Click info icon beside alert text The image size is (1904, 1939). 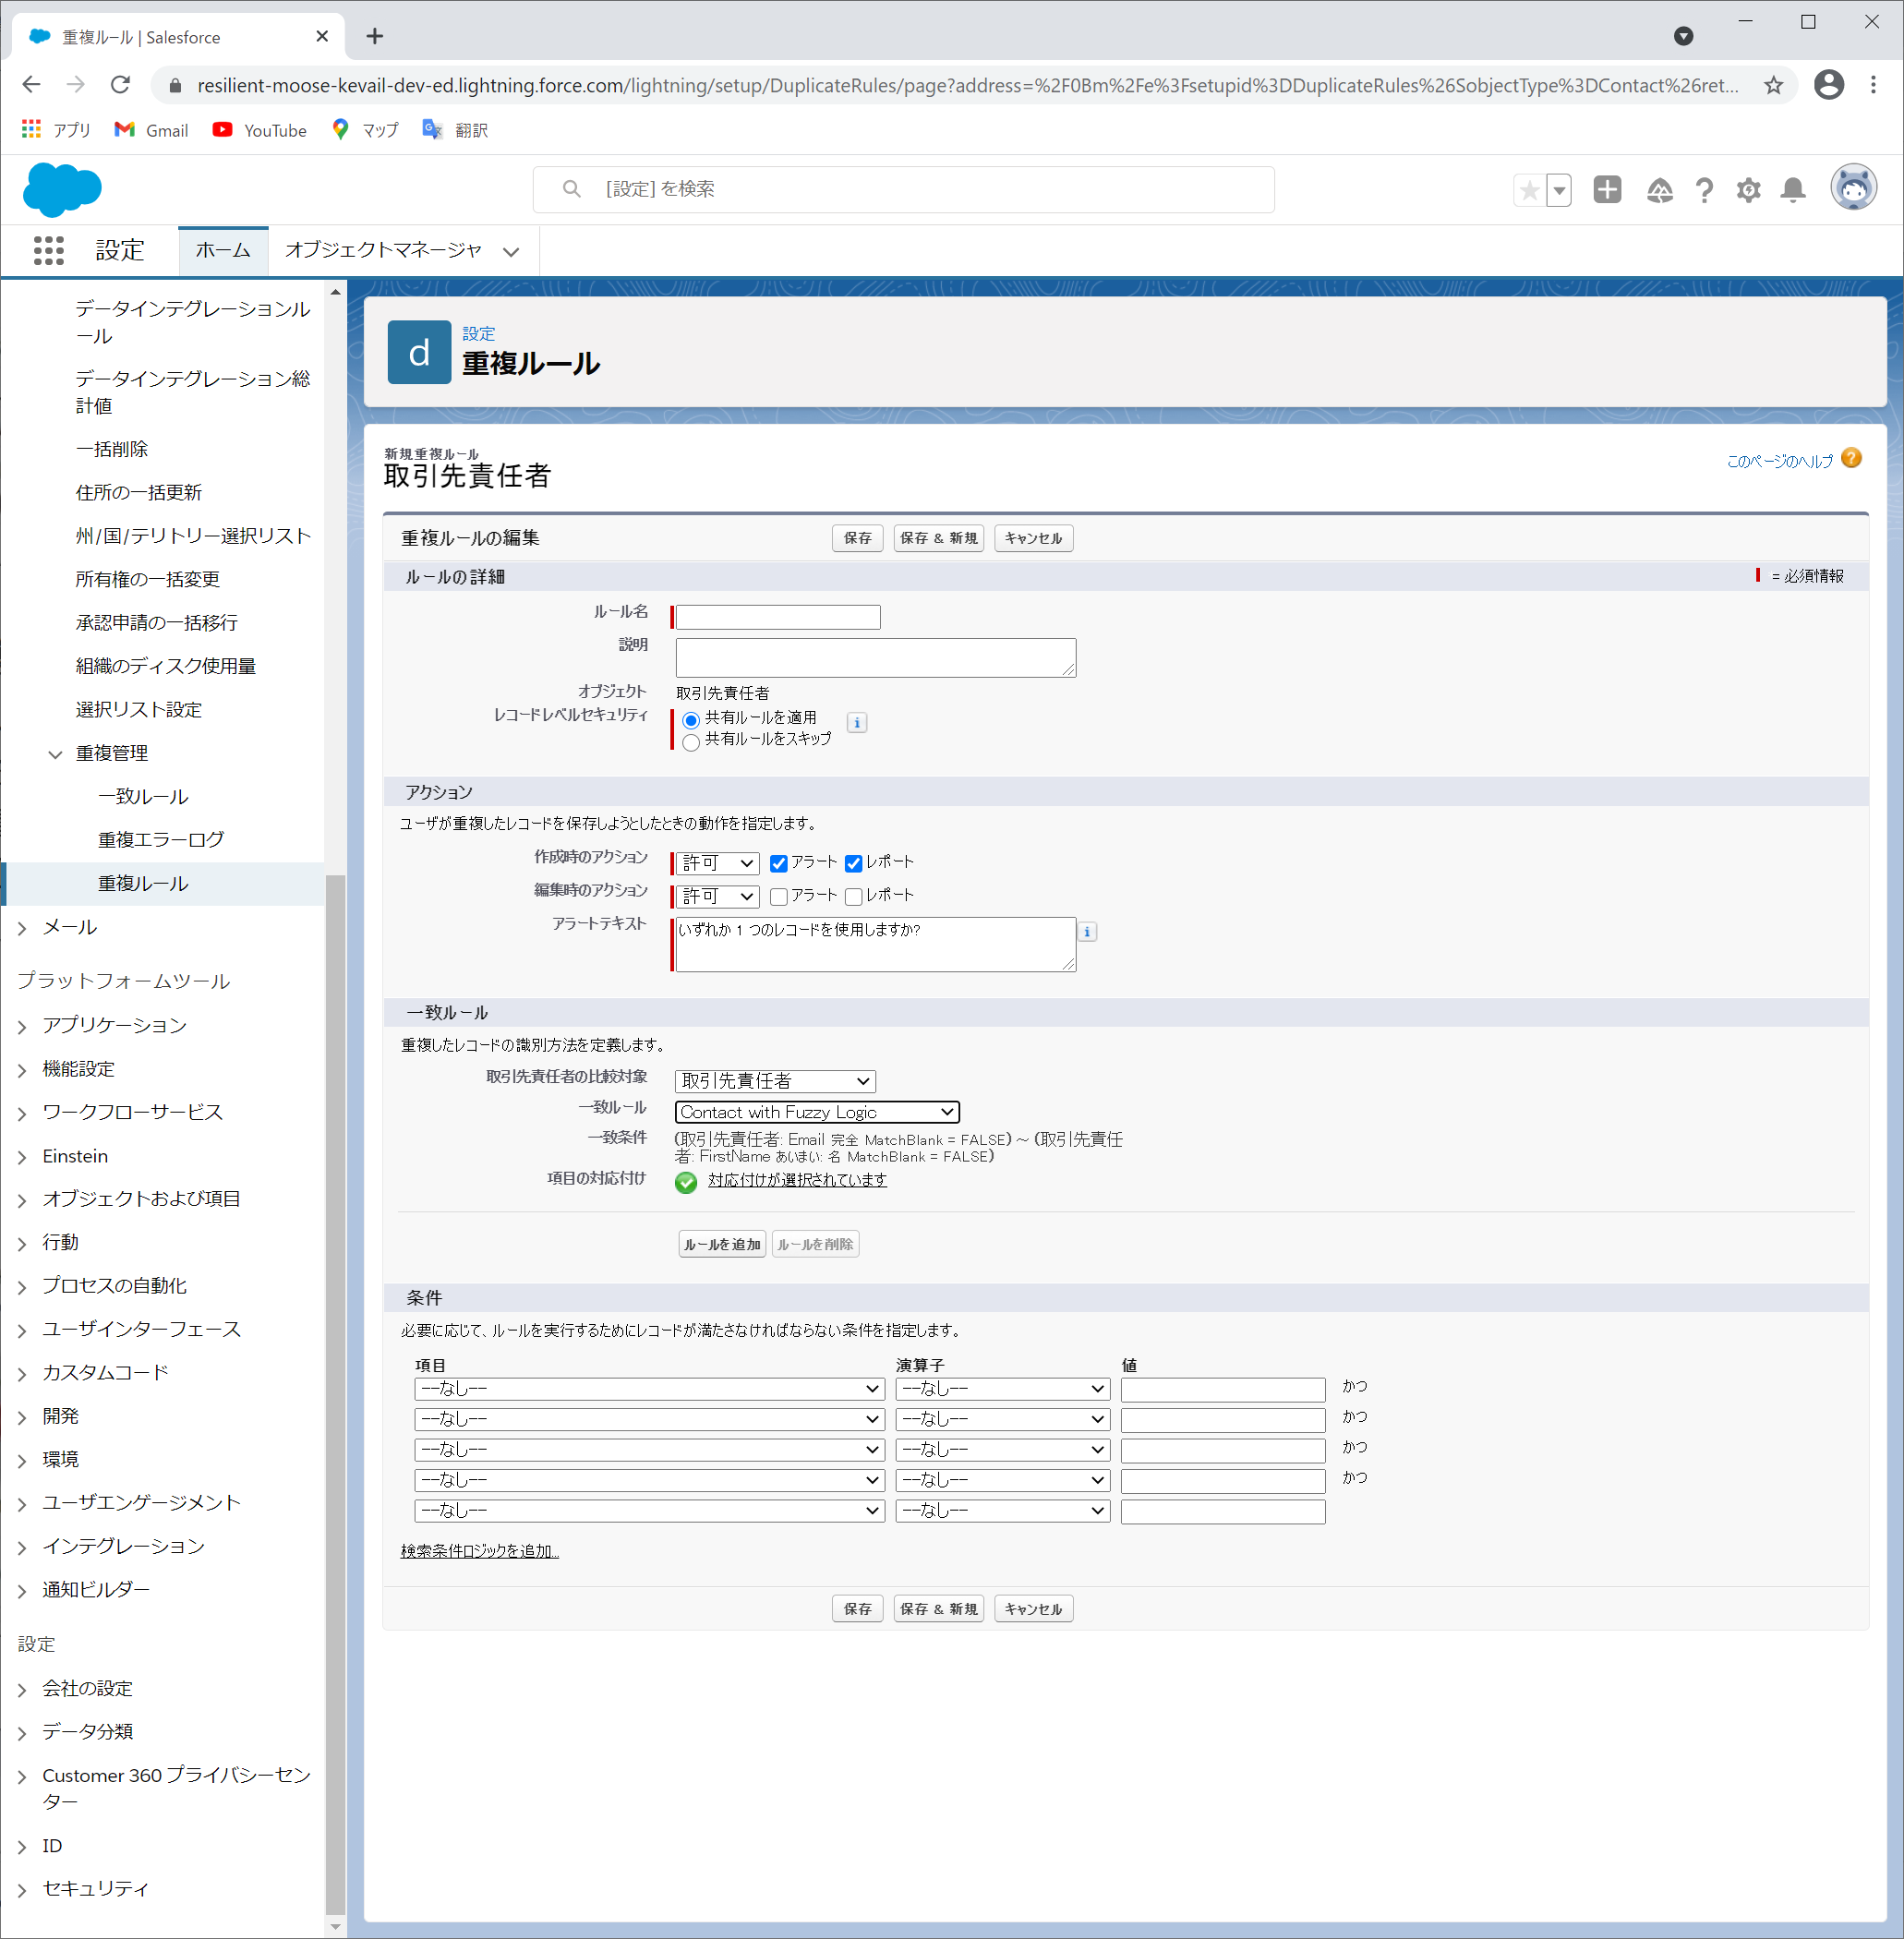(x=1087, y=932)
